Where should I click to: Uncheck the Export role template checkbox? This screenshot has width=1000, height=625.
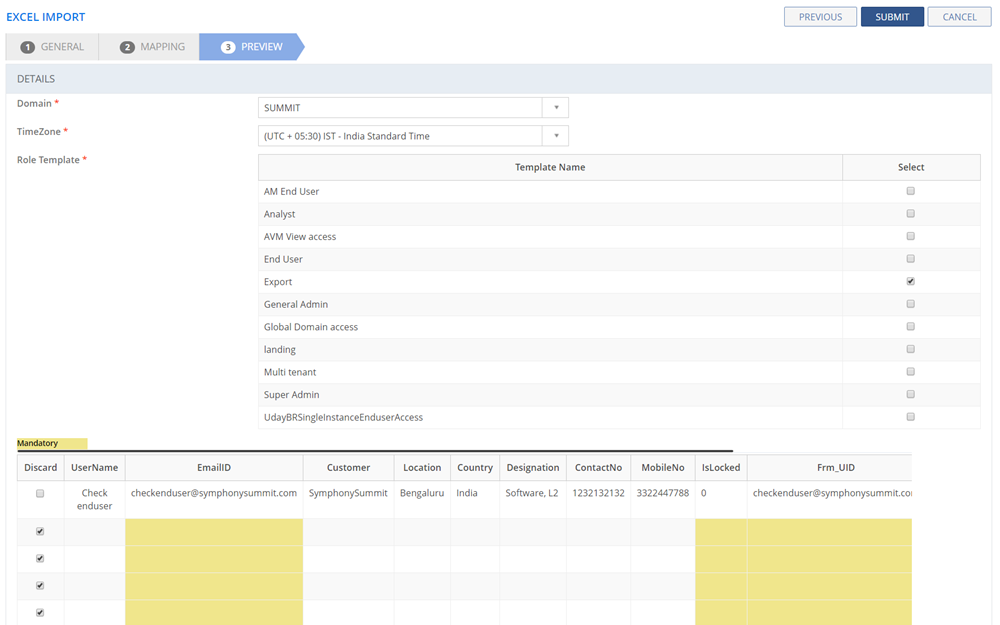click(910, 282)
